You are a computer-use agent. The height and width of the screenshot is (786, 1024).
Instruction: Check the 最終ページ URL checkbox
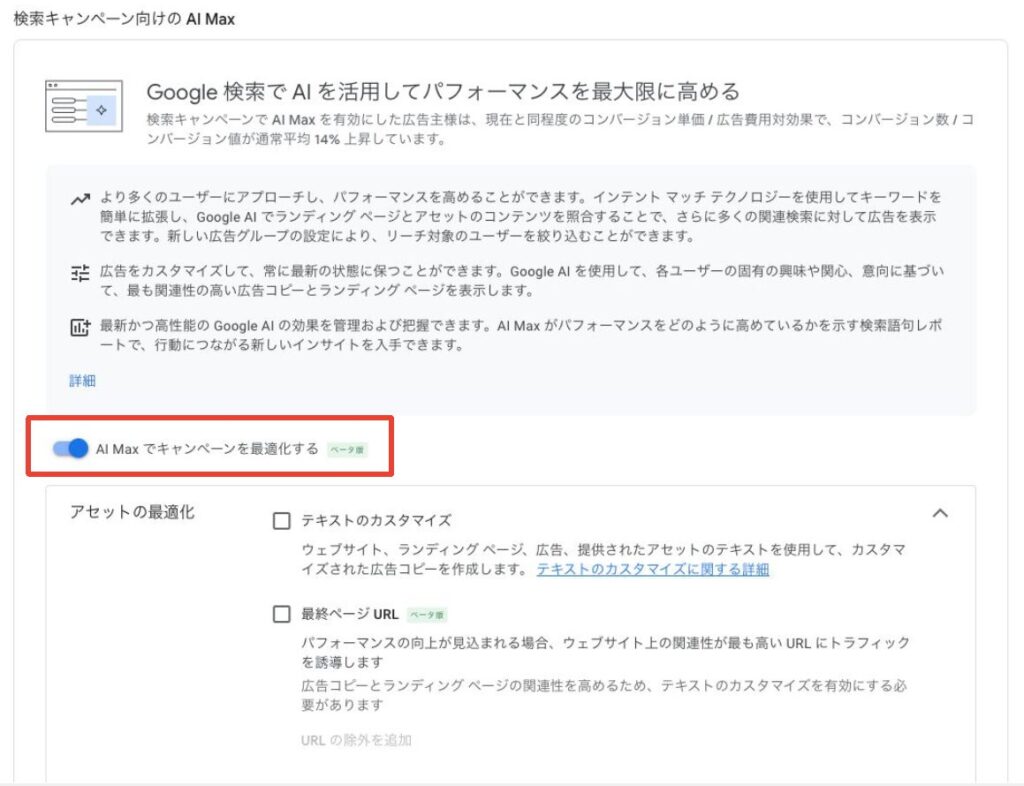[281, 614]
